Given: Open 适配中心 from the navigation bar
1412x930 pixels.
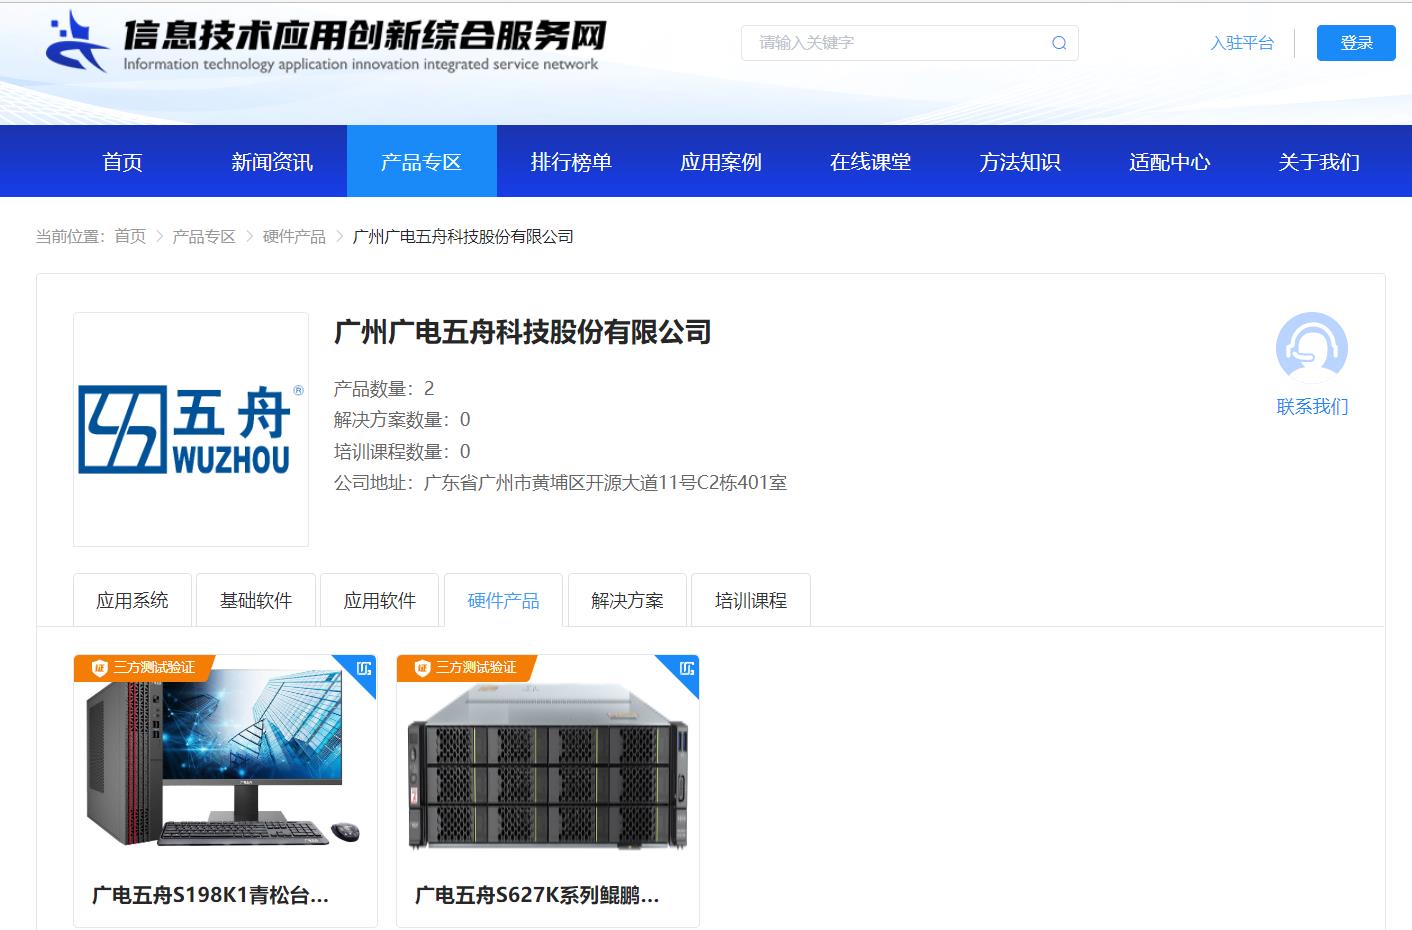Looking at the screenshot, I should 1169,162.
